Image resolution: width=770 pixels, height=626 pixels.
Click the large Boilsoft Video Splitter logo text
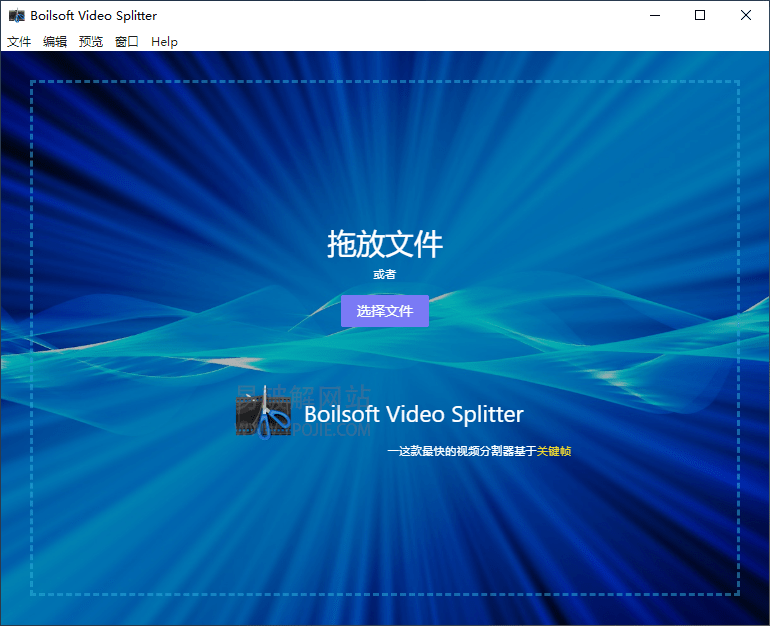(x=413, y=414)
